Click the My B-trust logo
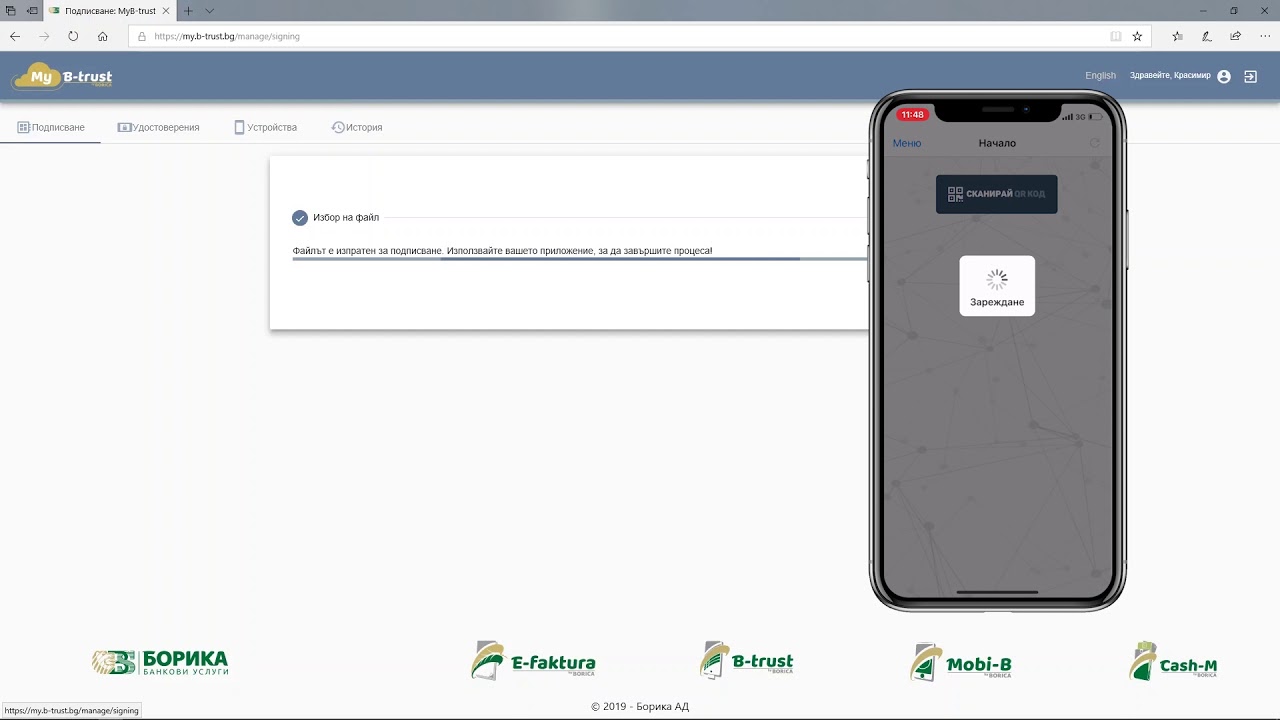The image size is (1280, 720). pyautogui.click(x=62, y=77)
